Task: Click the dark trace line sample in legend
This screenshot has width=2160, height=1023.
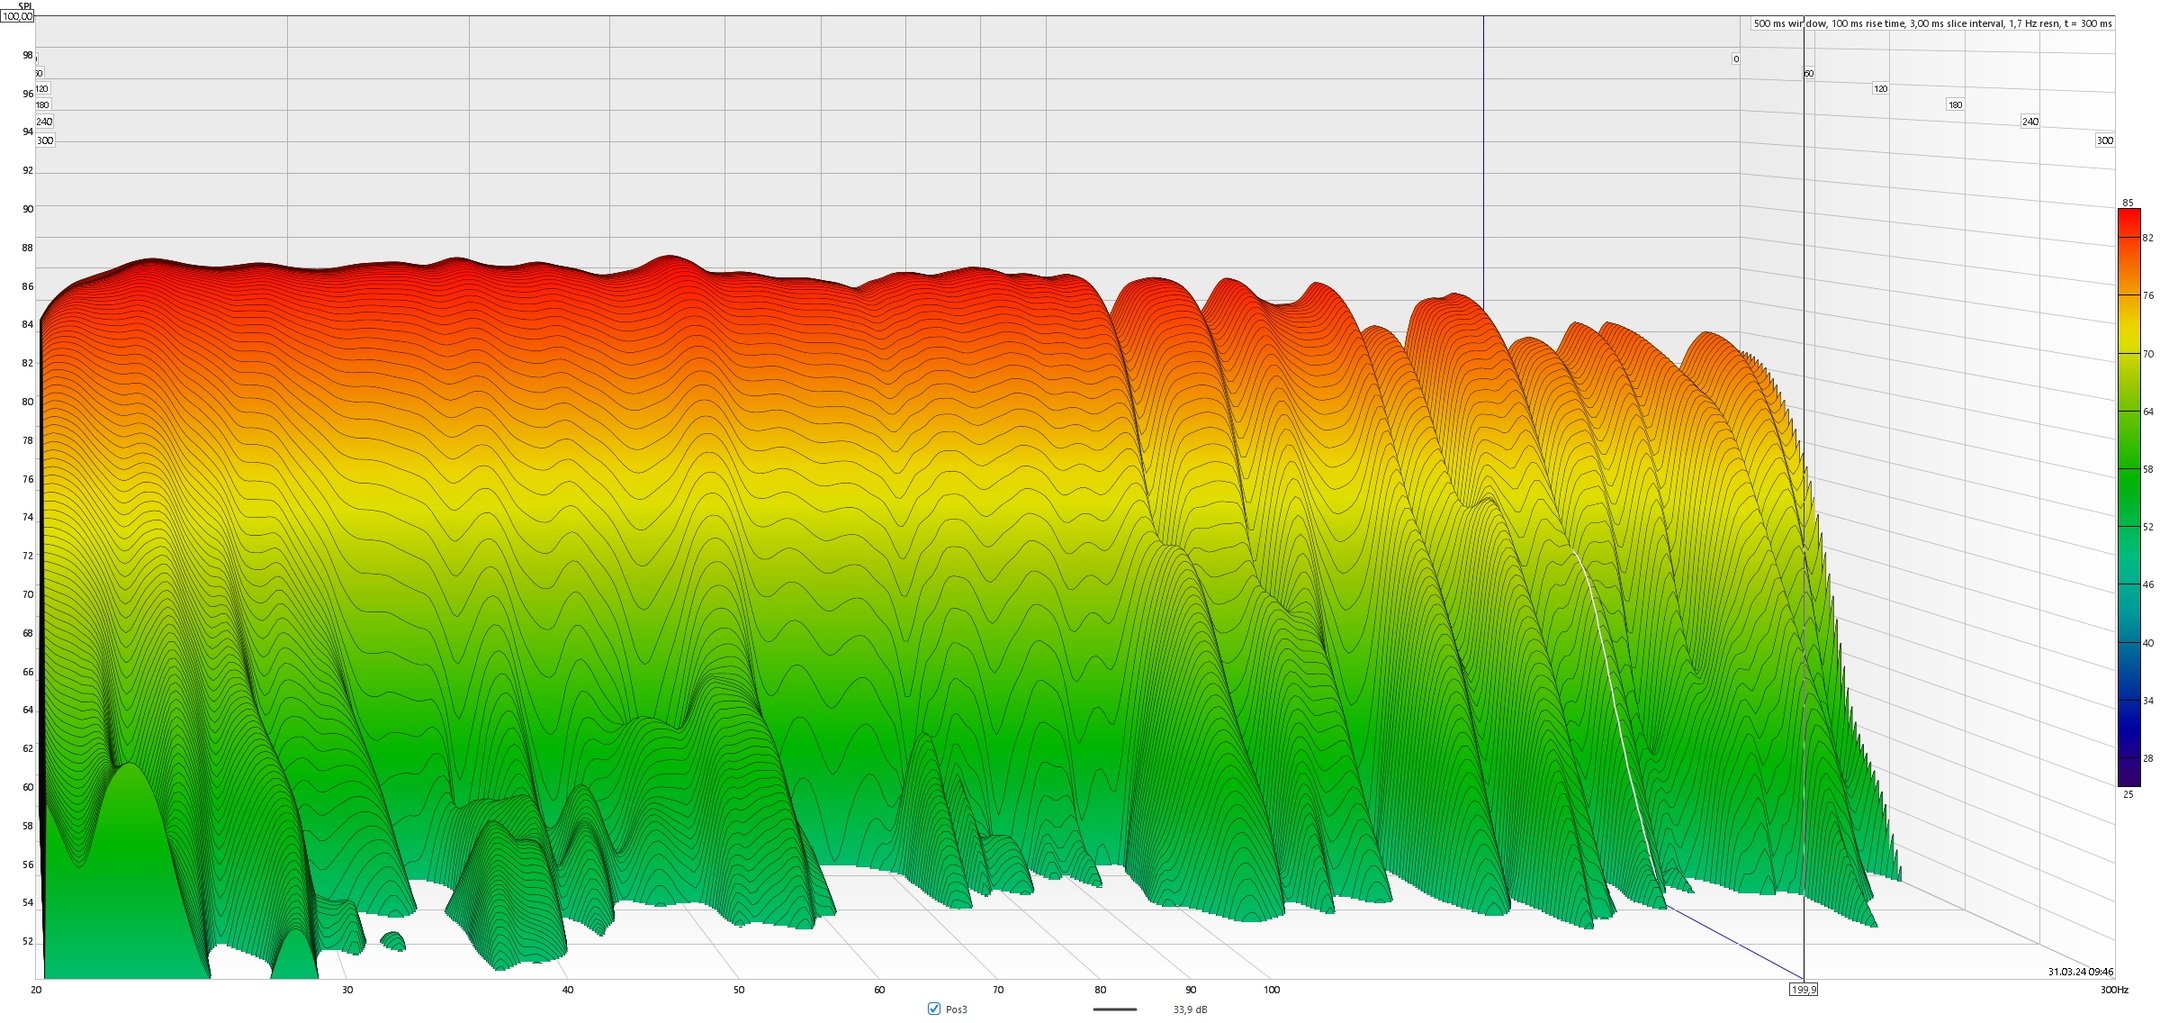Action: point(1115,1010)
